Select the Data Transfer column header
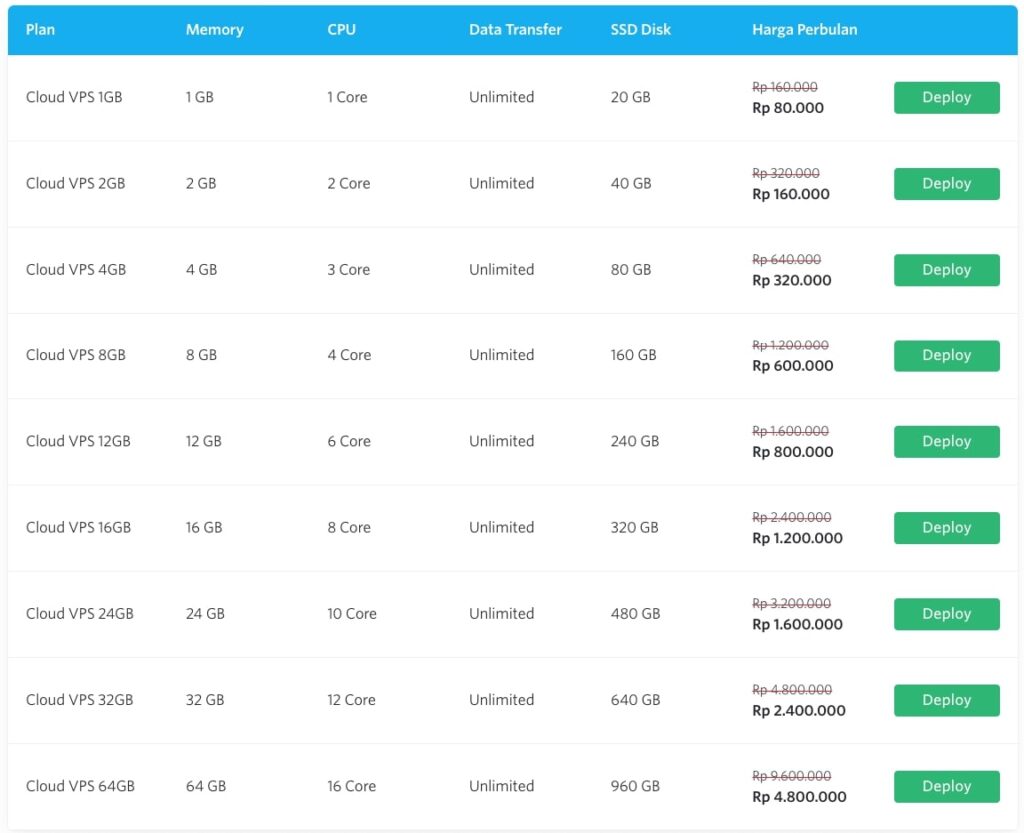 click(x=515, y=30)
